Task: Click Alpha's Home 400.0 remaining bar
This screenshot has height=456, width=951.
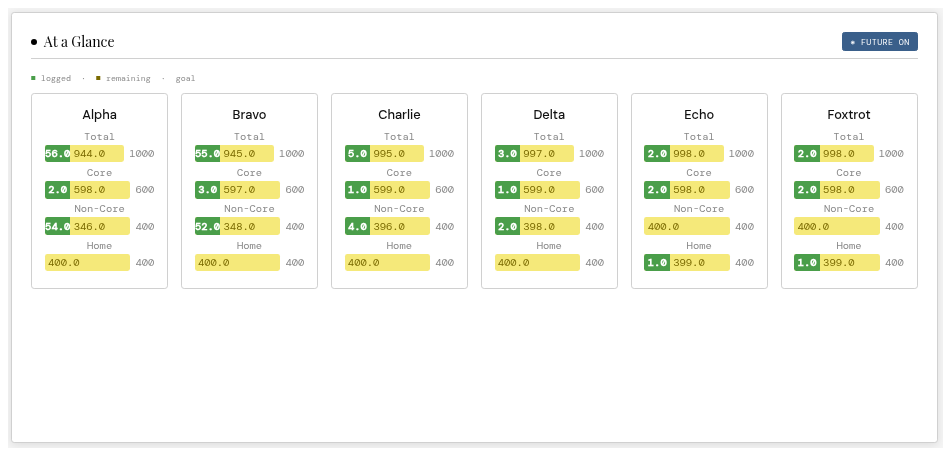Action: click(x=87, y=263)
